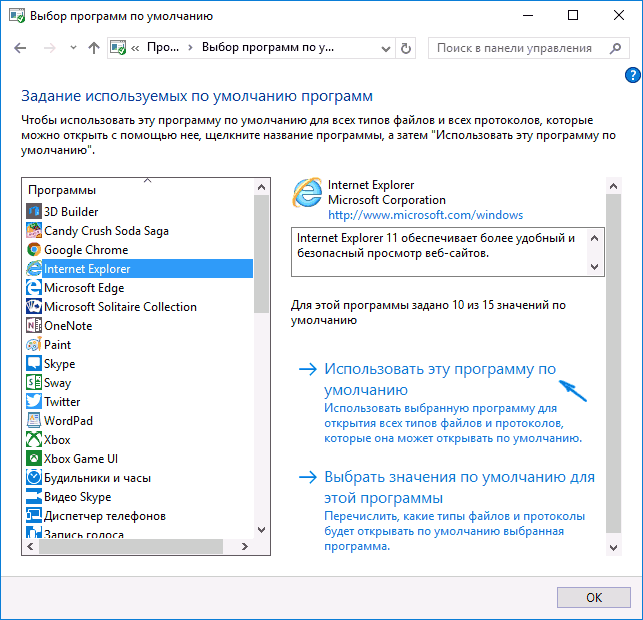Viewport: 643px width, 620px height.
Task: Click Использовать эту программу по умолчанию
Action: (440, 379)
